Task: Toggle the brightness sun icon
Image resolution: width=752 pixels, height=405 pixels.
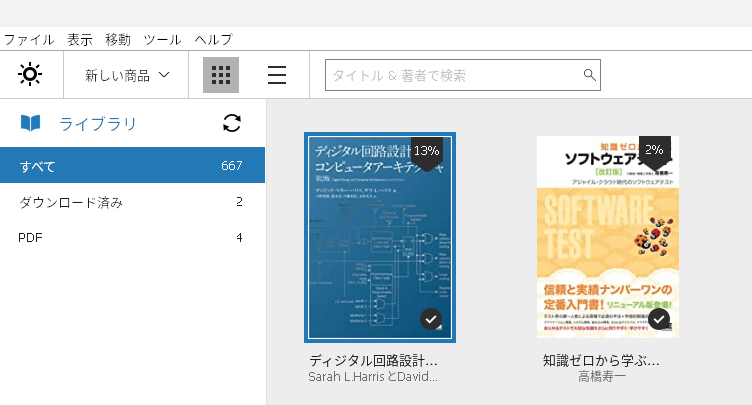Action: pyautogui.click(x=30, y=74)
